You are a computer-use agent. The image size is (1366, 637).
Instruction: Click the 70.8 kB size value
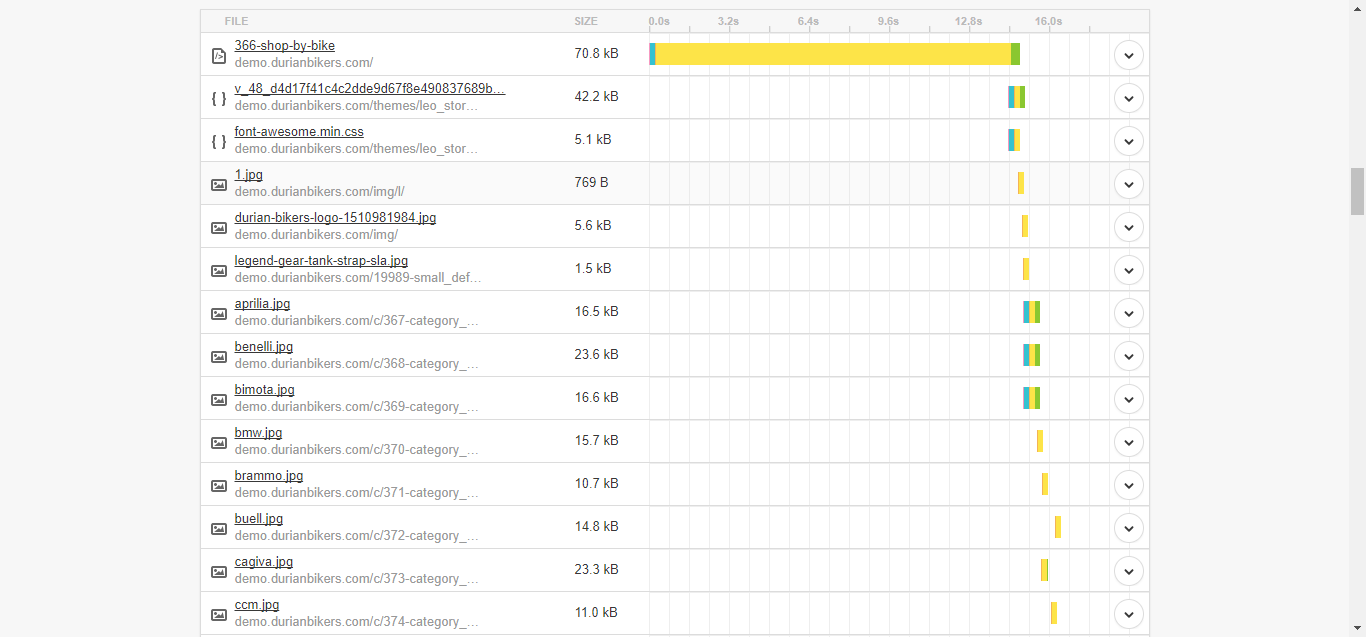tap(596, 54)
